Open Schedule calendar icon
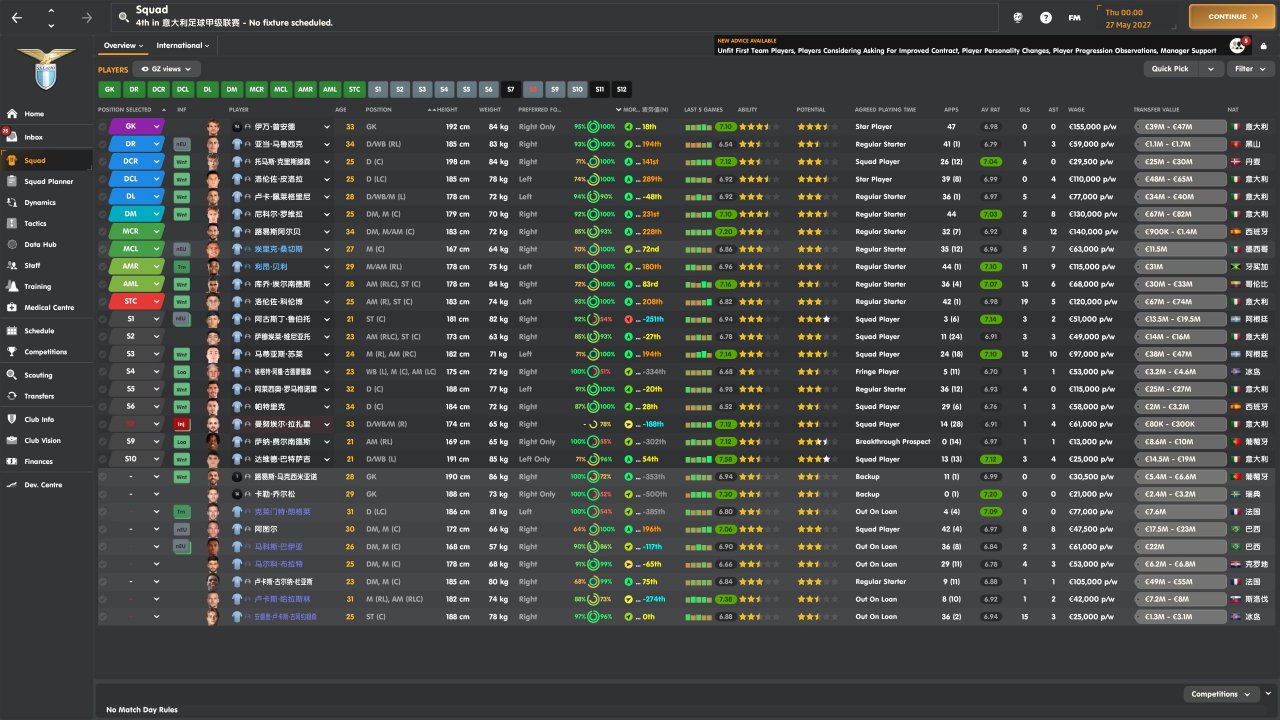Screen dimensions: 1280x720 [12, 330]
